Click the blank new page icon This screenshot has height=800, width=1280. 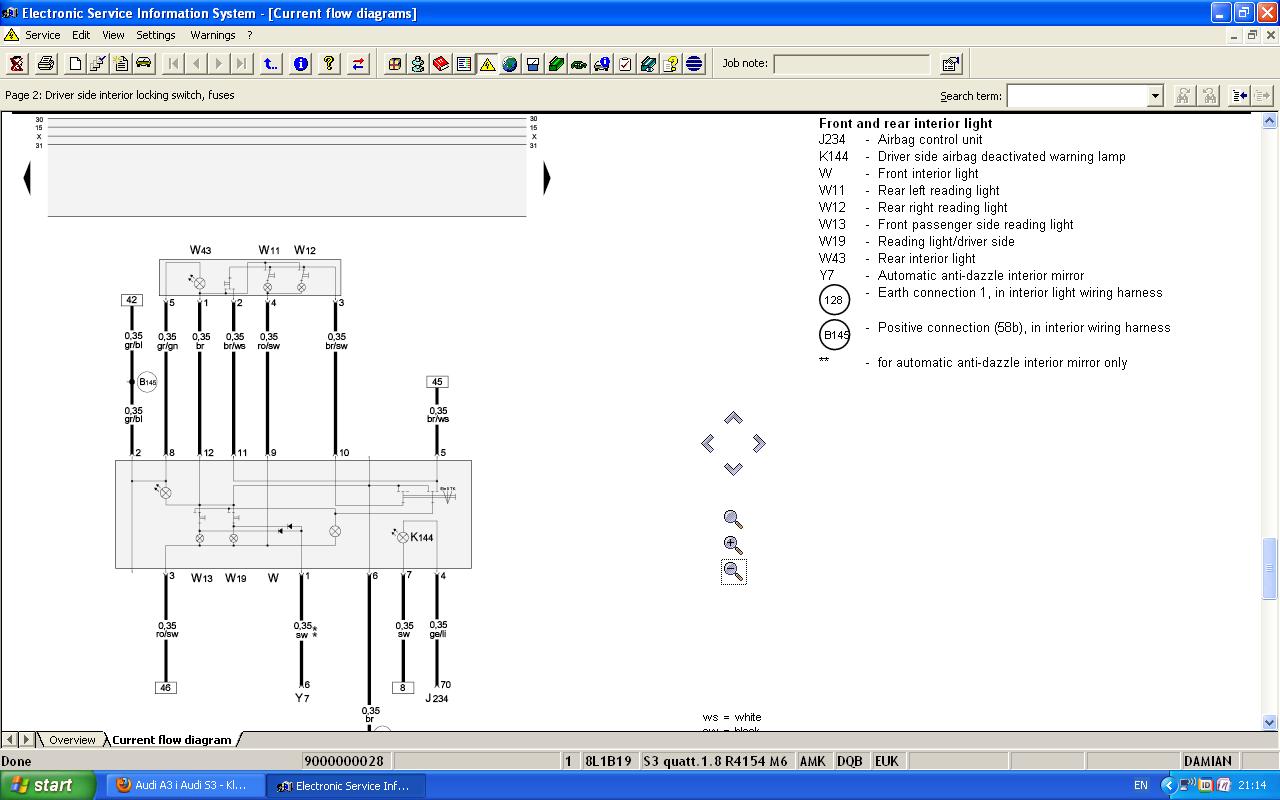pyautogui.click(x=75, y=64)
